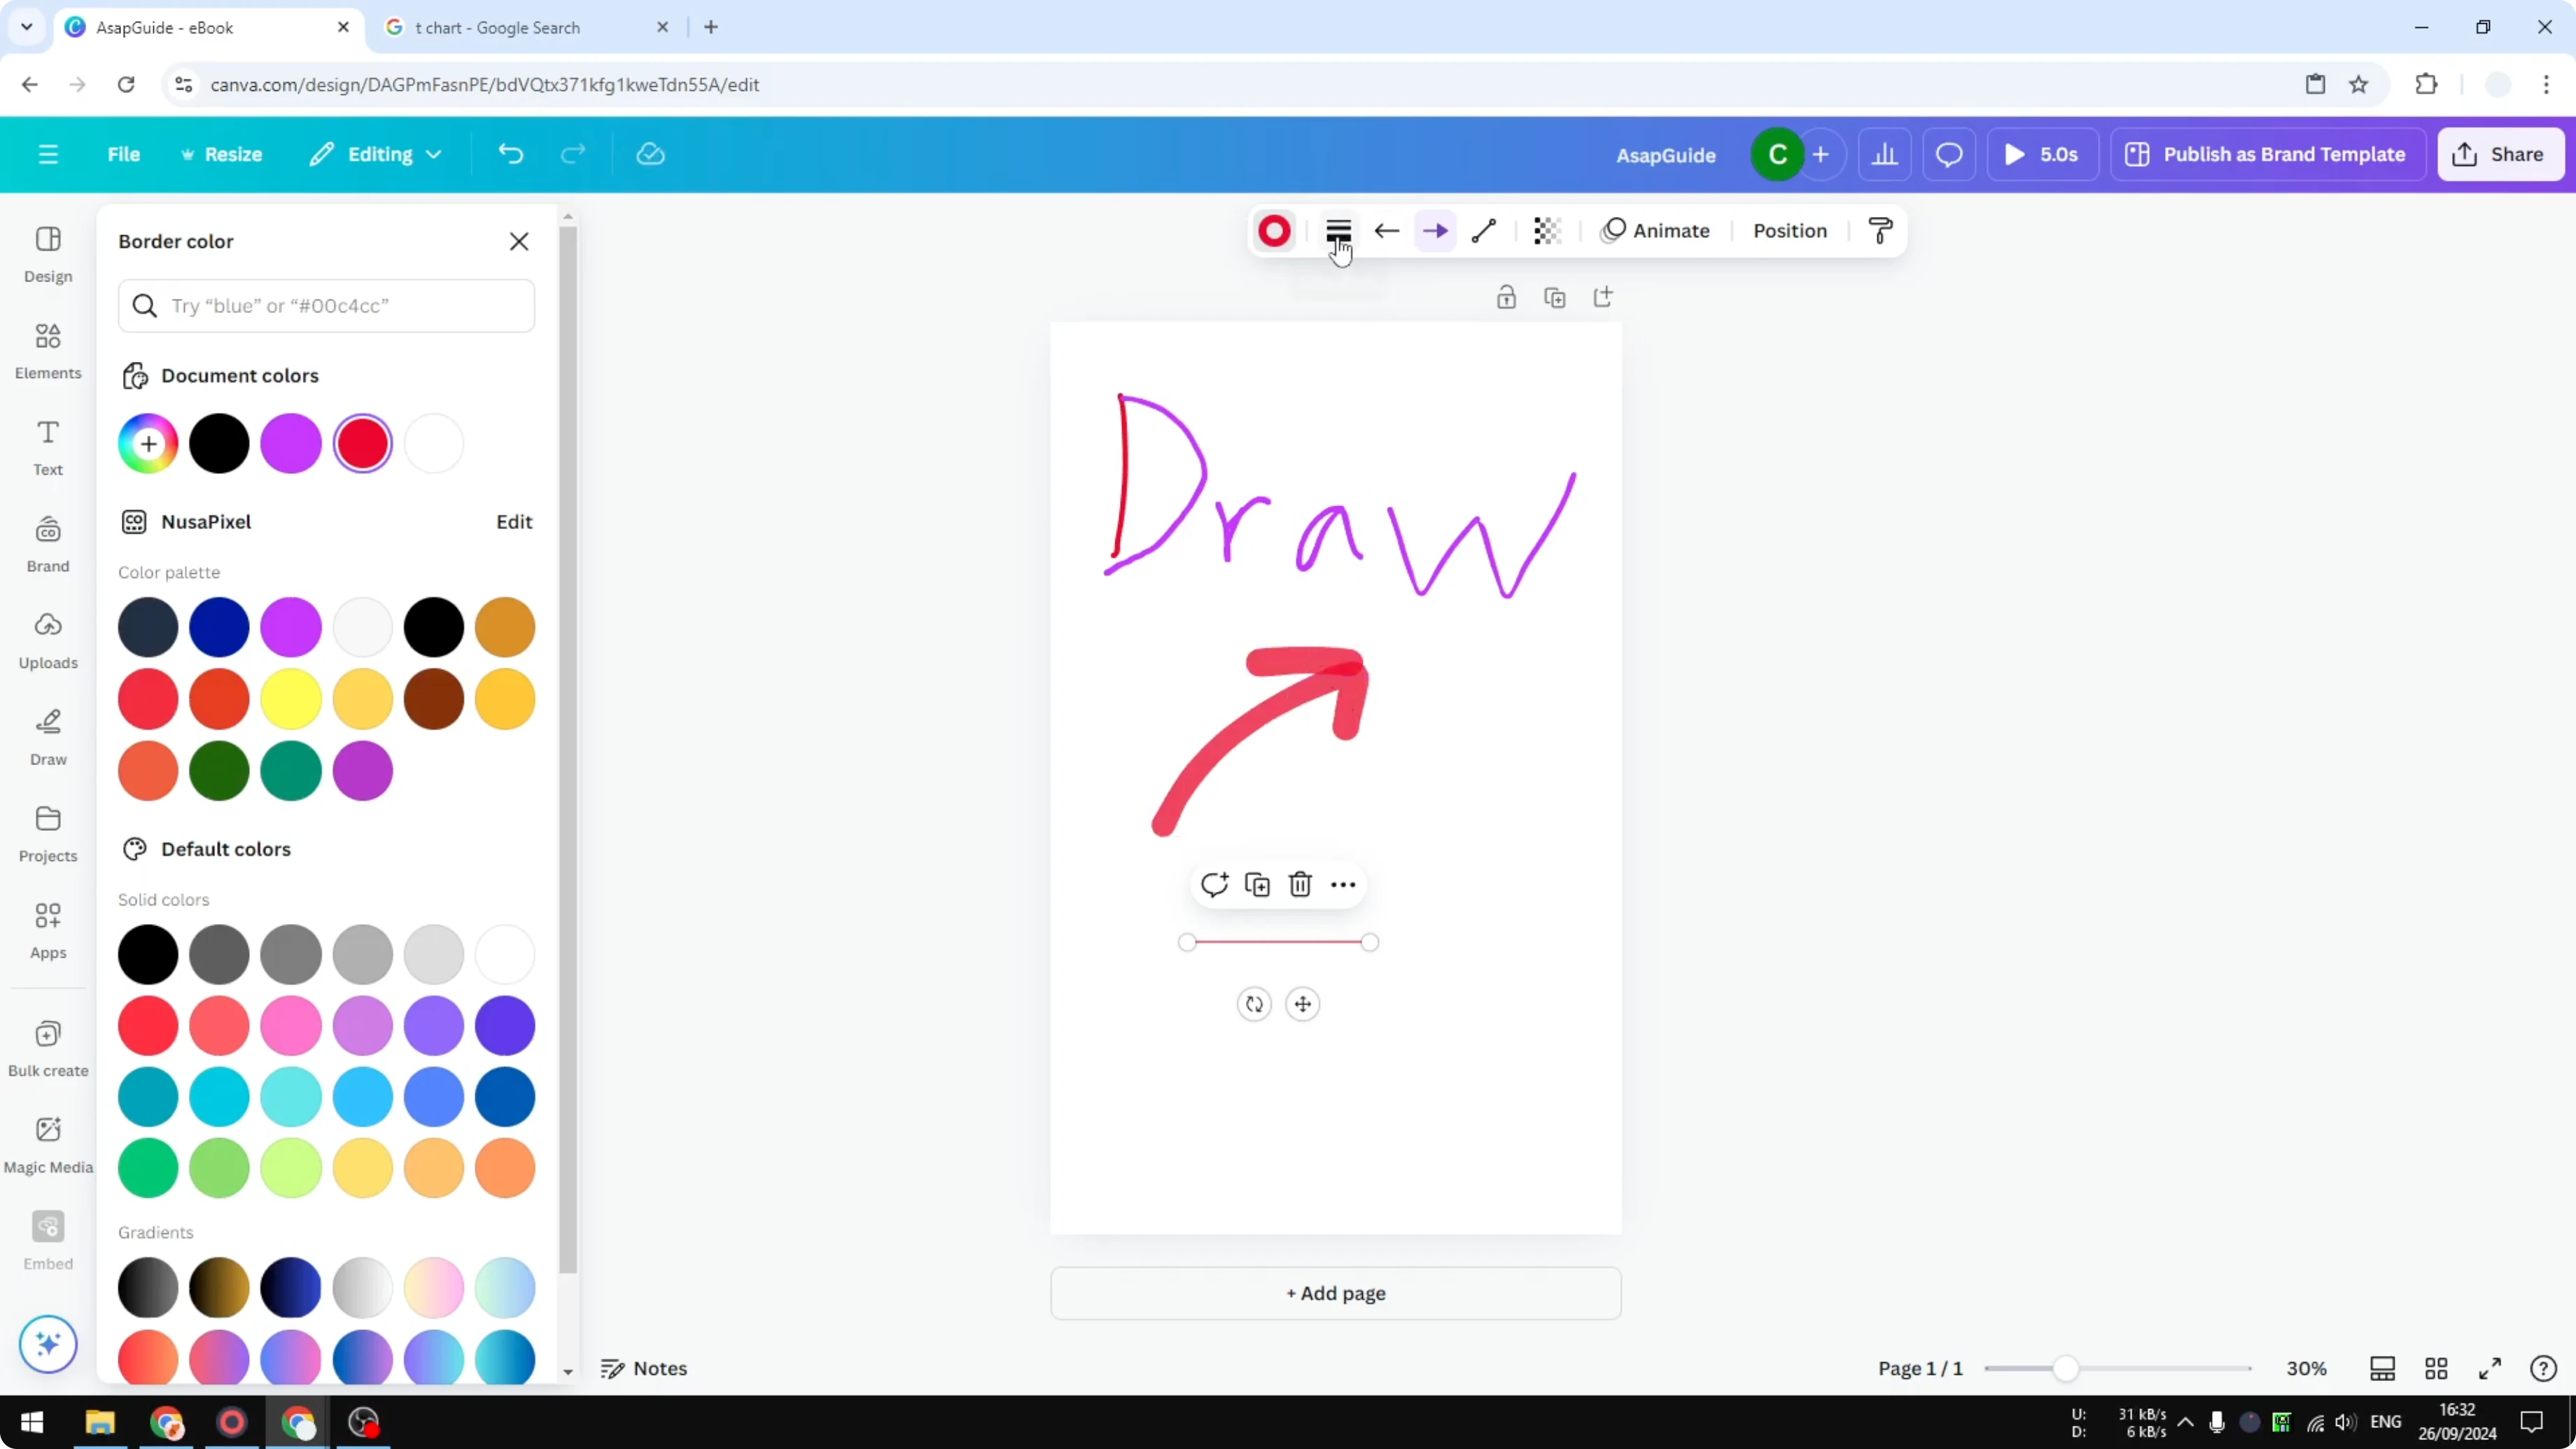The image size is (2576, 1449).
Task: Duplicate the selected line from floating toolbar
Action: pos(1257,884)
